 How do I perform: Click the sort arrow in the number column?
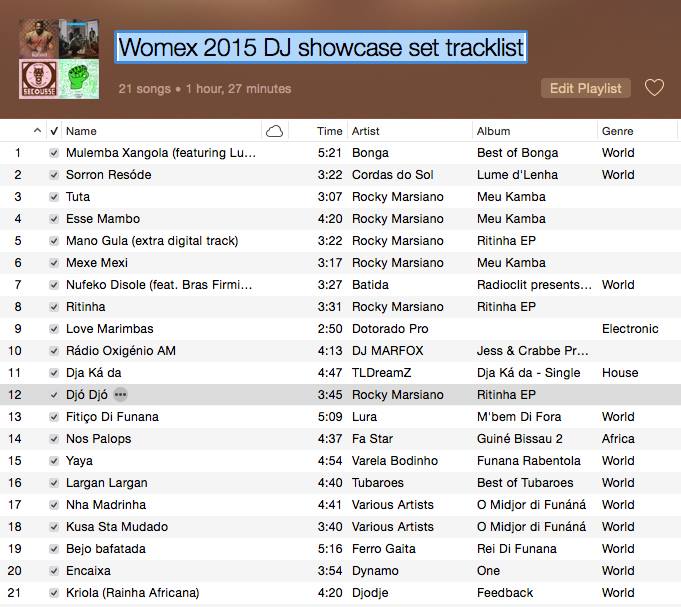pos(37,130)
